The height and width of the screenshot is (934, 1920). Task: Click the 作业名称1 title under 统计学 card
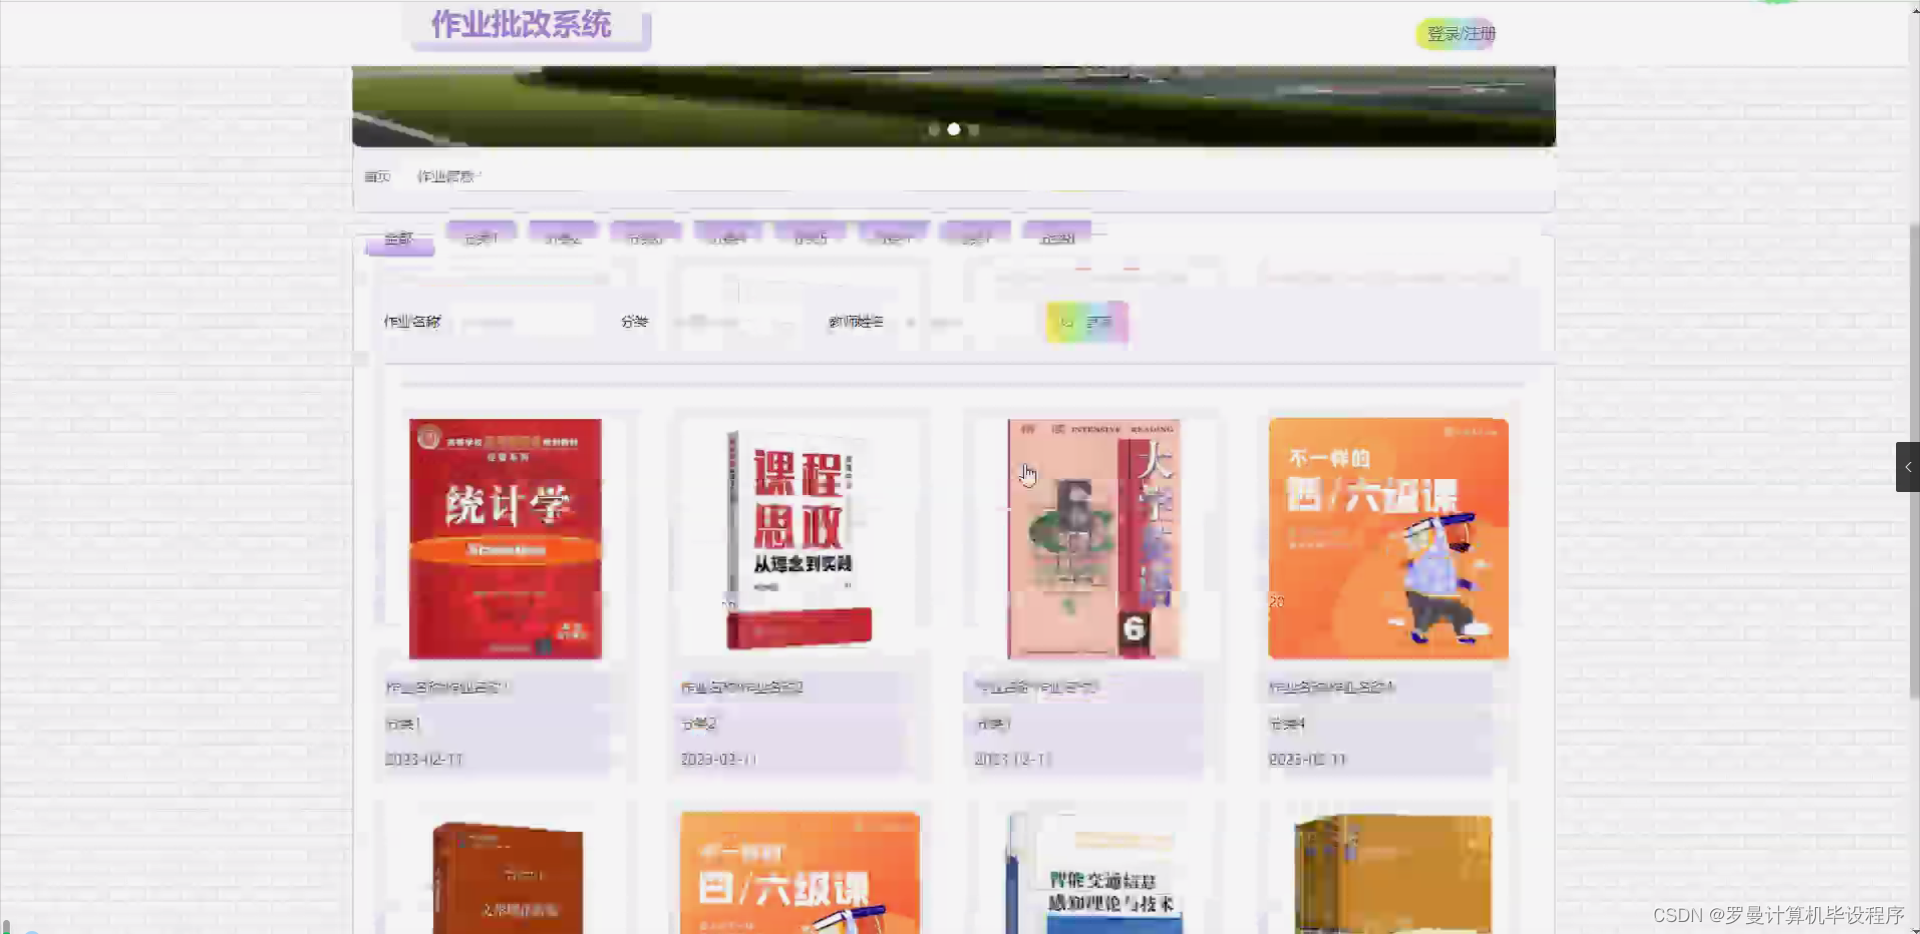(x=448, y=687)
